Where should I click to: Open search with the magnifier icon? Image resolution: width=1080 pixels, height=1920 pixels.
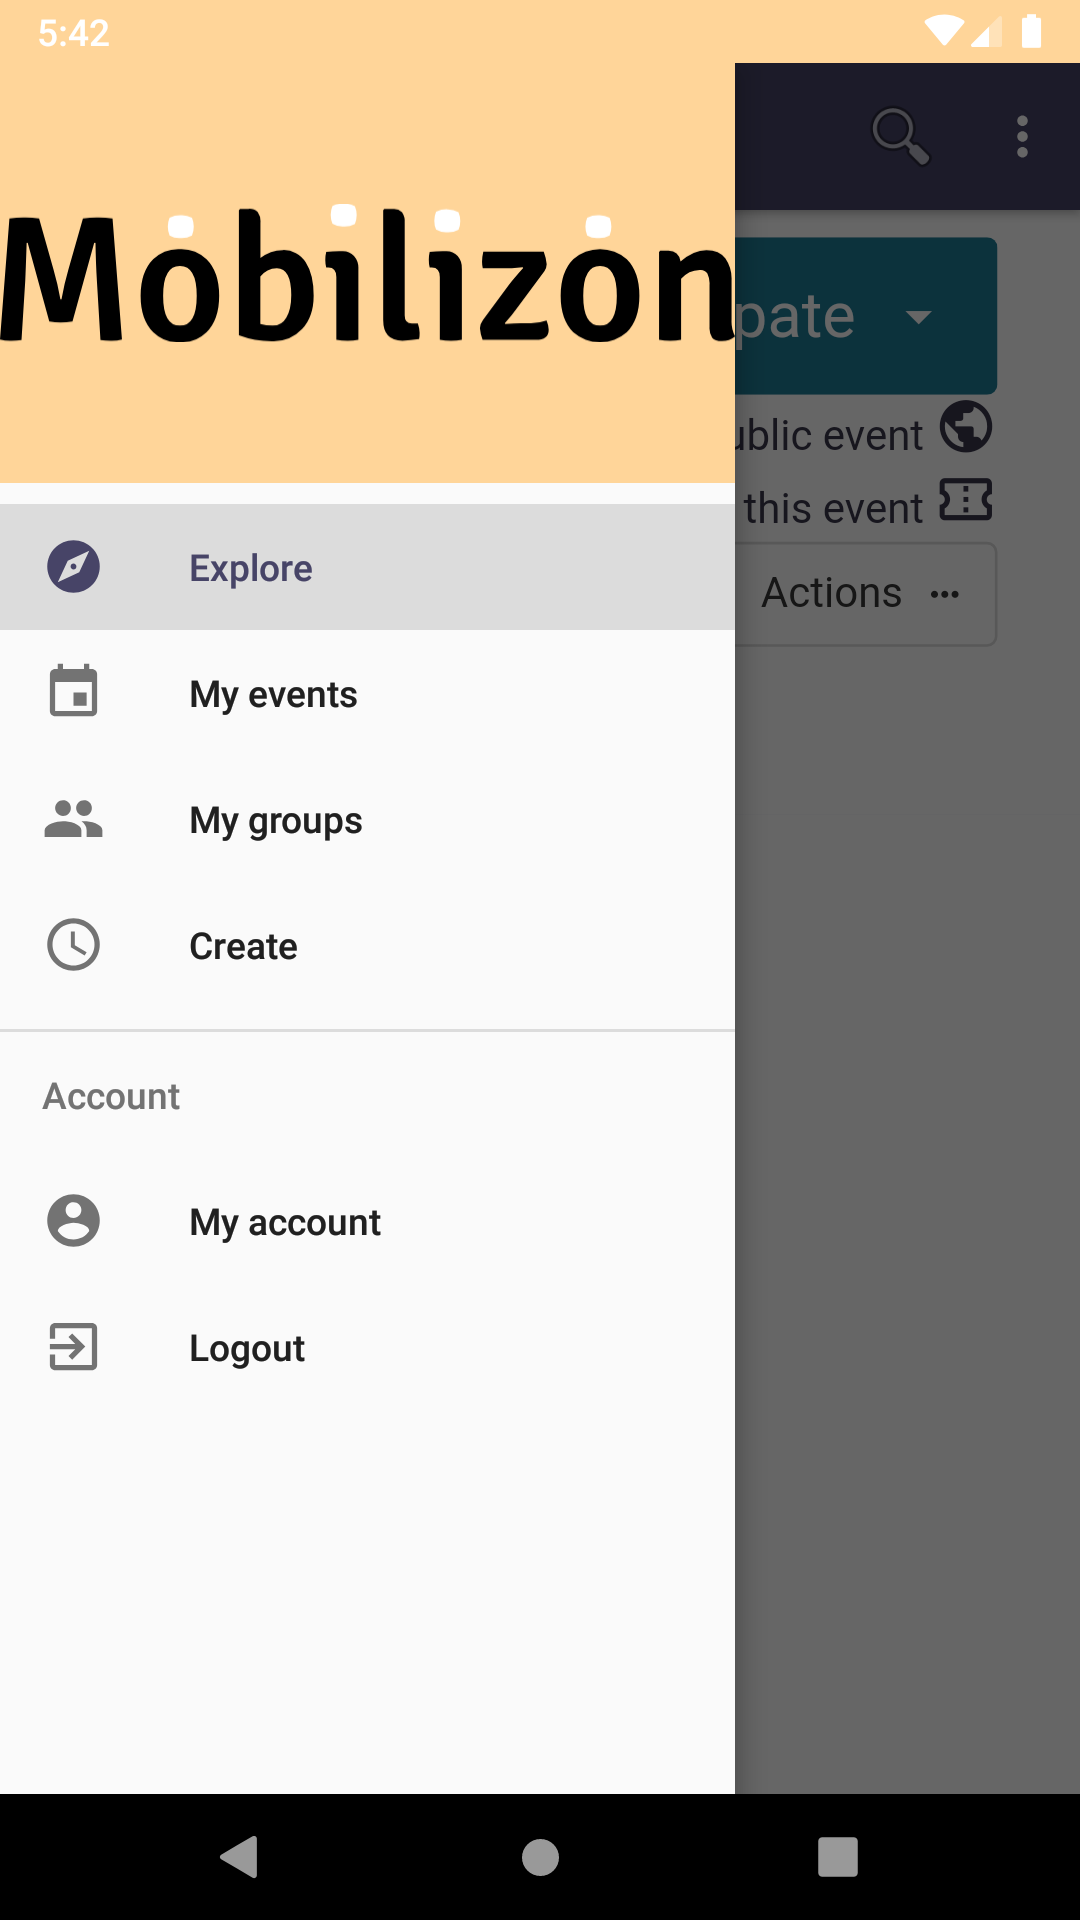(900, 136)
